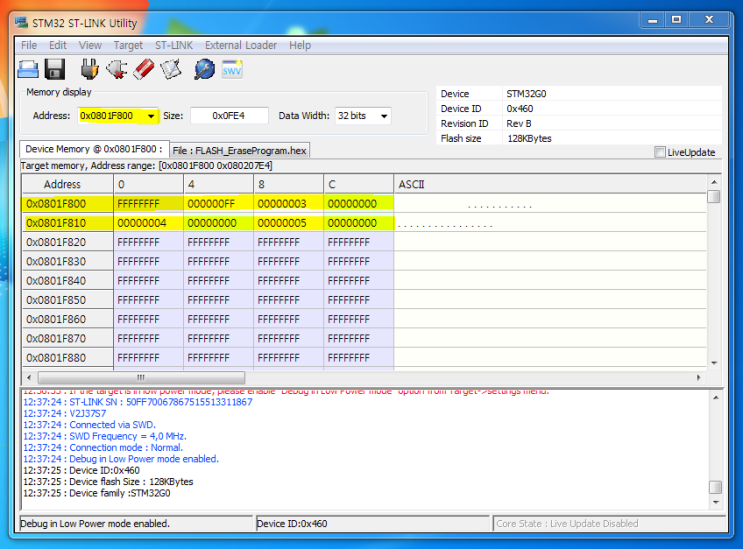Expand the Address dropdown
This screenshot has height=549, width=743.
[x=151, y=116]
